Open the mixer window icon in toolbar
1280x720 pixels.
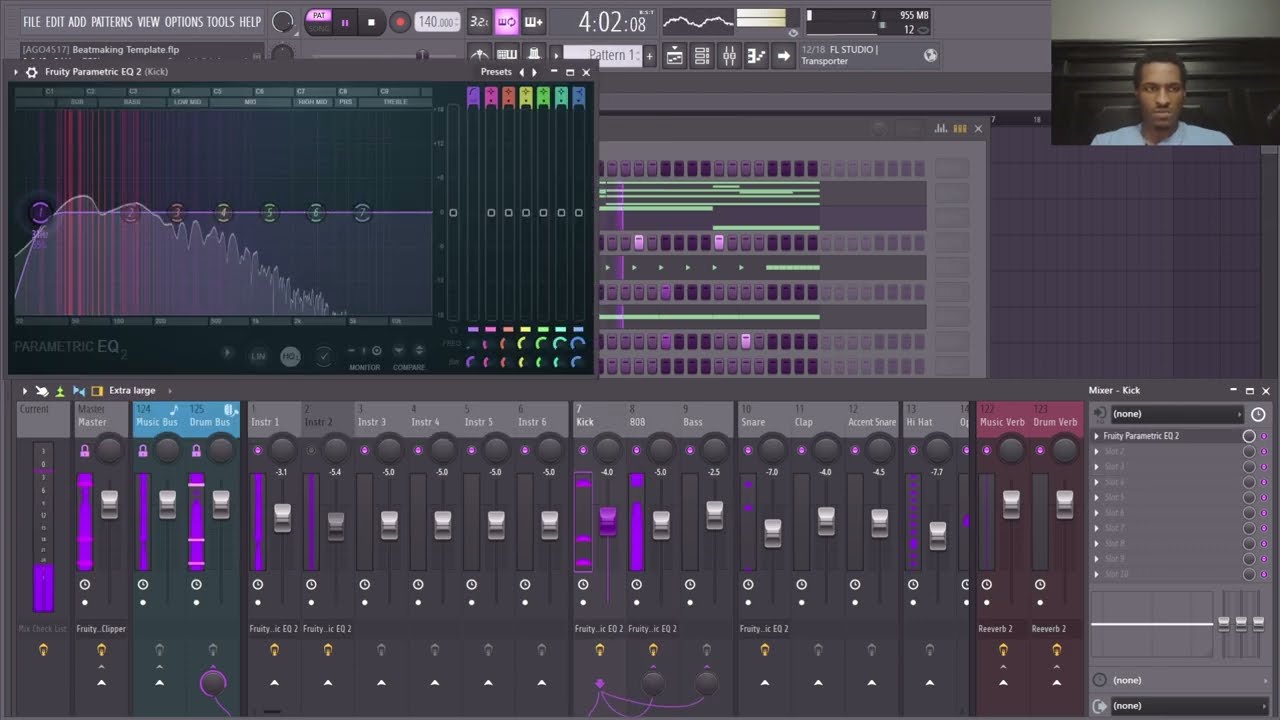(730, 56)
